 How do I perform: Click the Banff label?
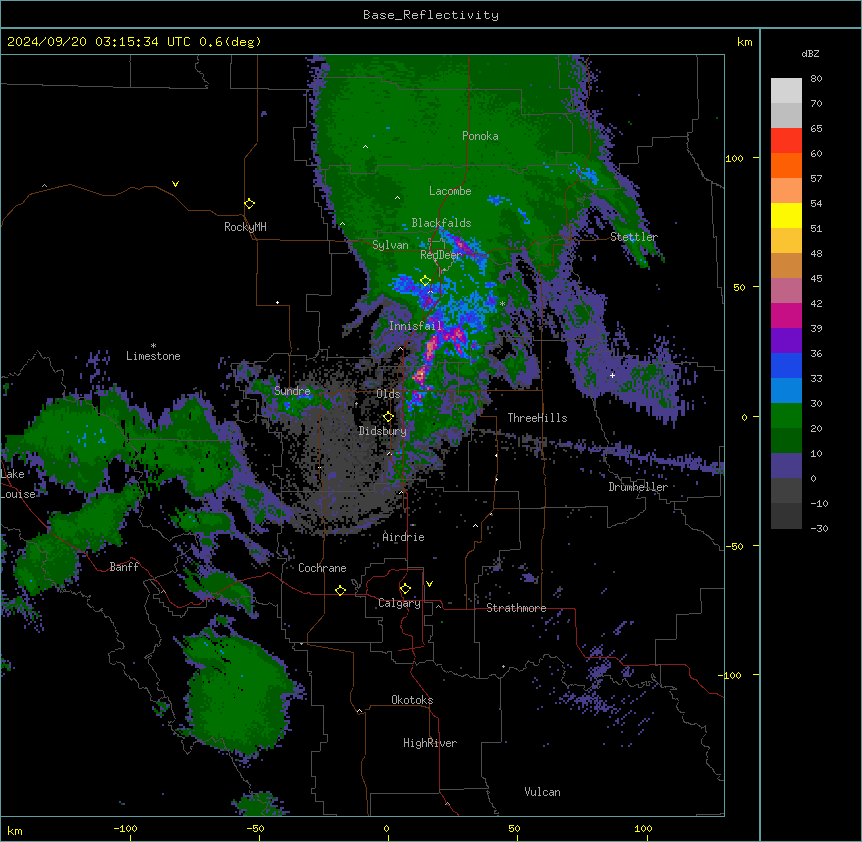(124, 567)
